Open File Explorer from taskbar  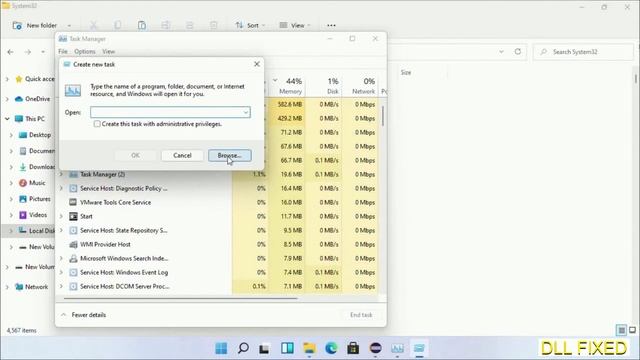(x=309, y=348)
